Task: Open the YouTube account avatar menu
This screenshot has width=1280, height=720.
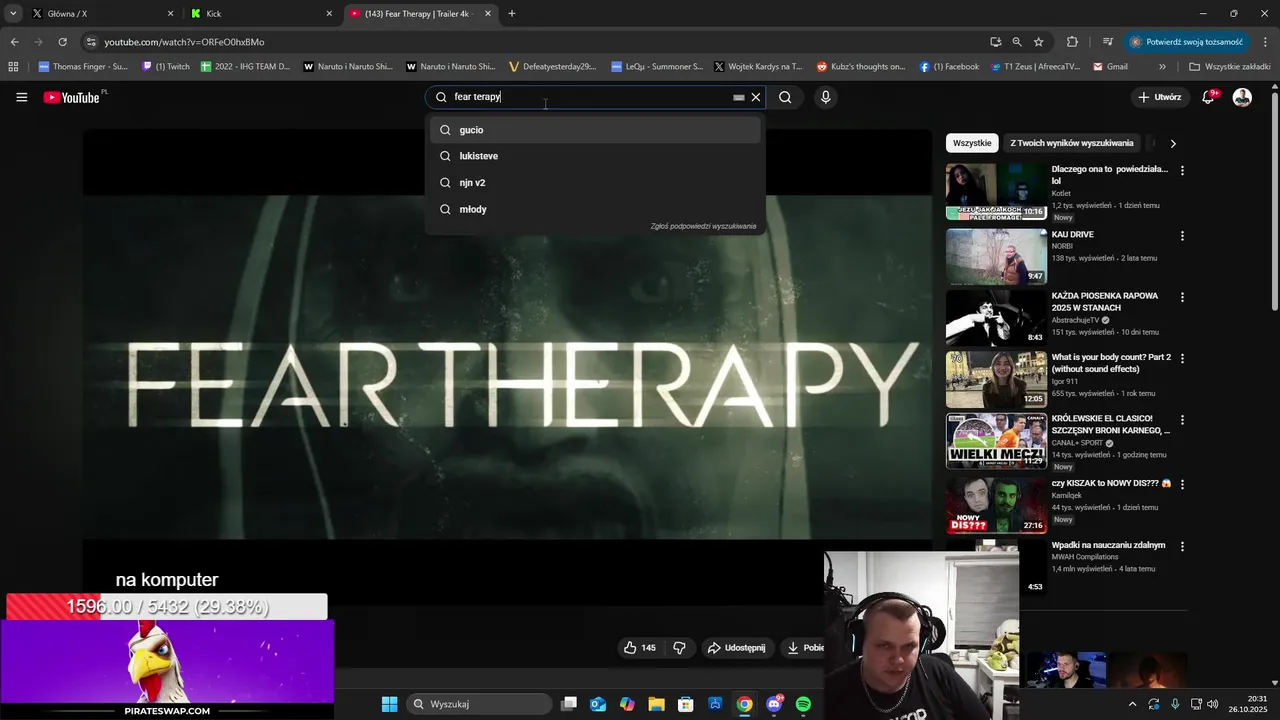Action: tap(1242, 97)
